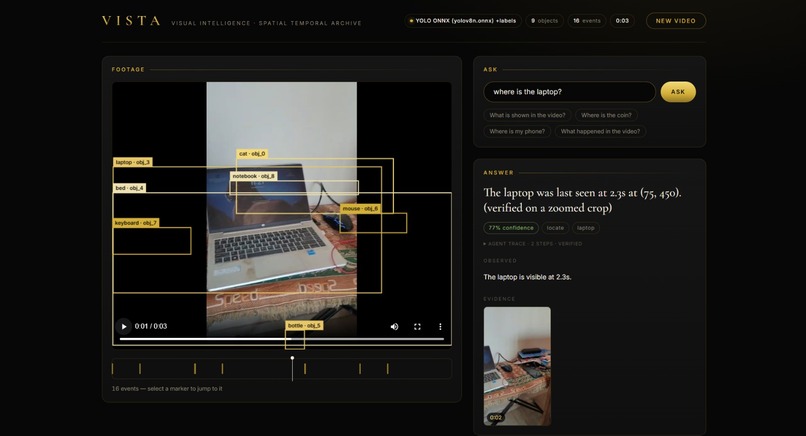This screenshot has width=806, height=436.
Task: Enter fullscreen on the video player
Action: click(417, 326)
